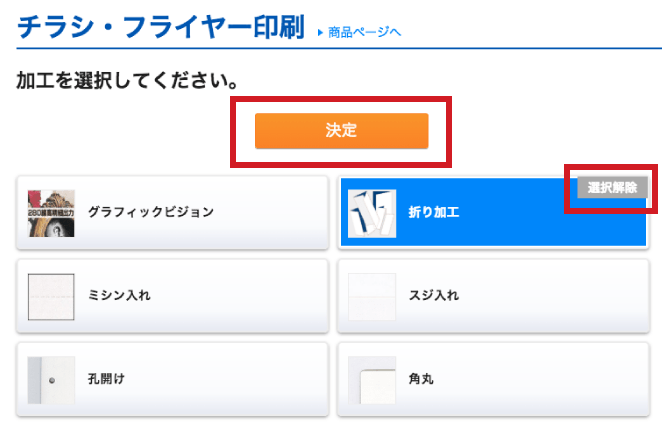Select the グラフィックビジョン option label

coord(150,212)
